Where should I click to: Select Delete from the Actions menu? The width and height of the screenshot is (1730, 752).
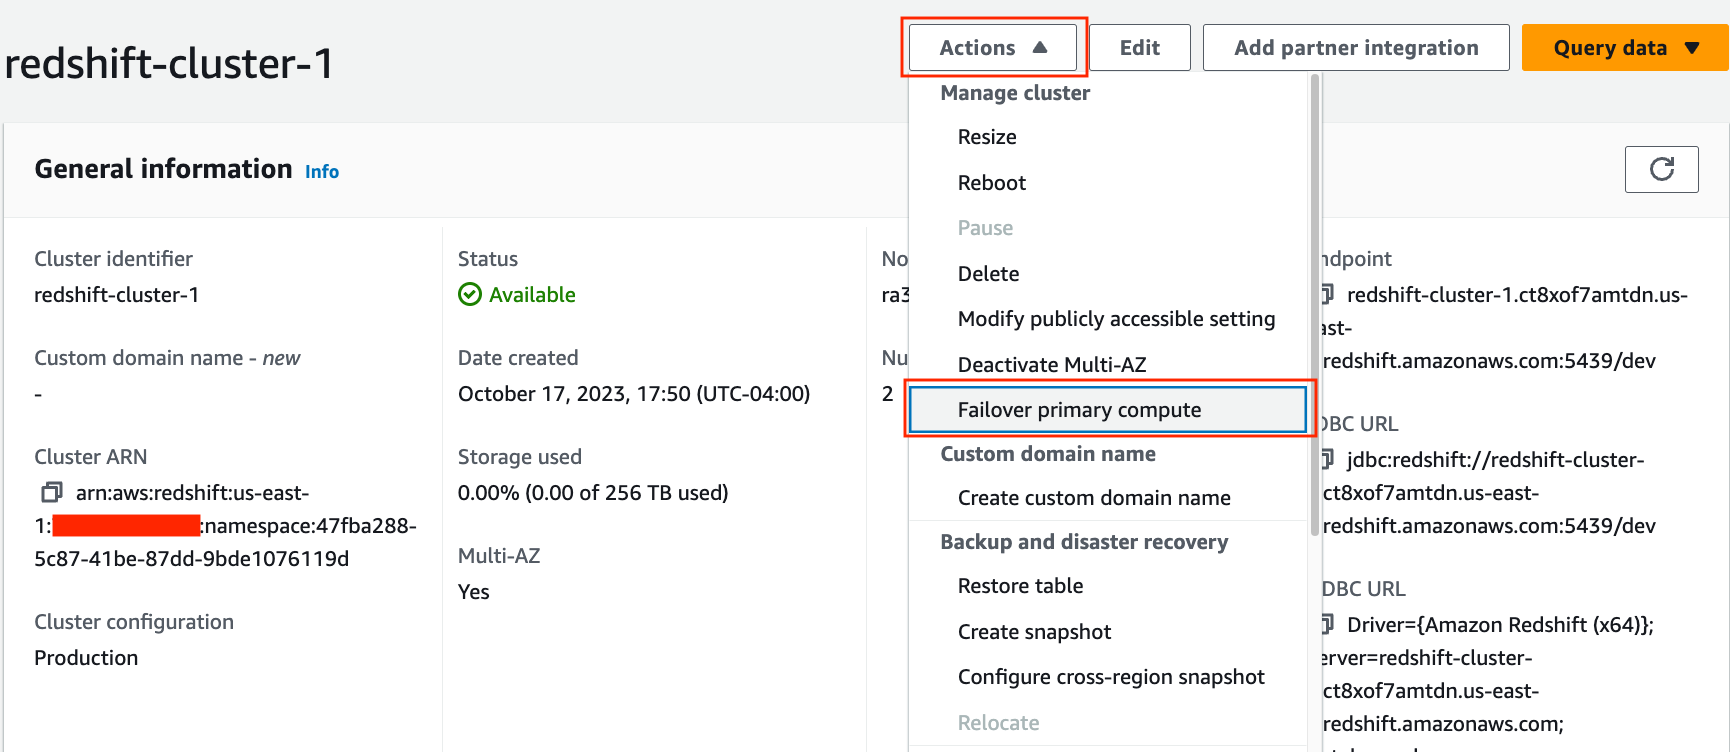click(x=988, y=274)
